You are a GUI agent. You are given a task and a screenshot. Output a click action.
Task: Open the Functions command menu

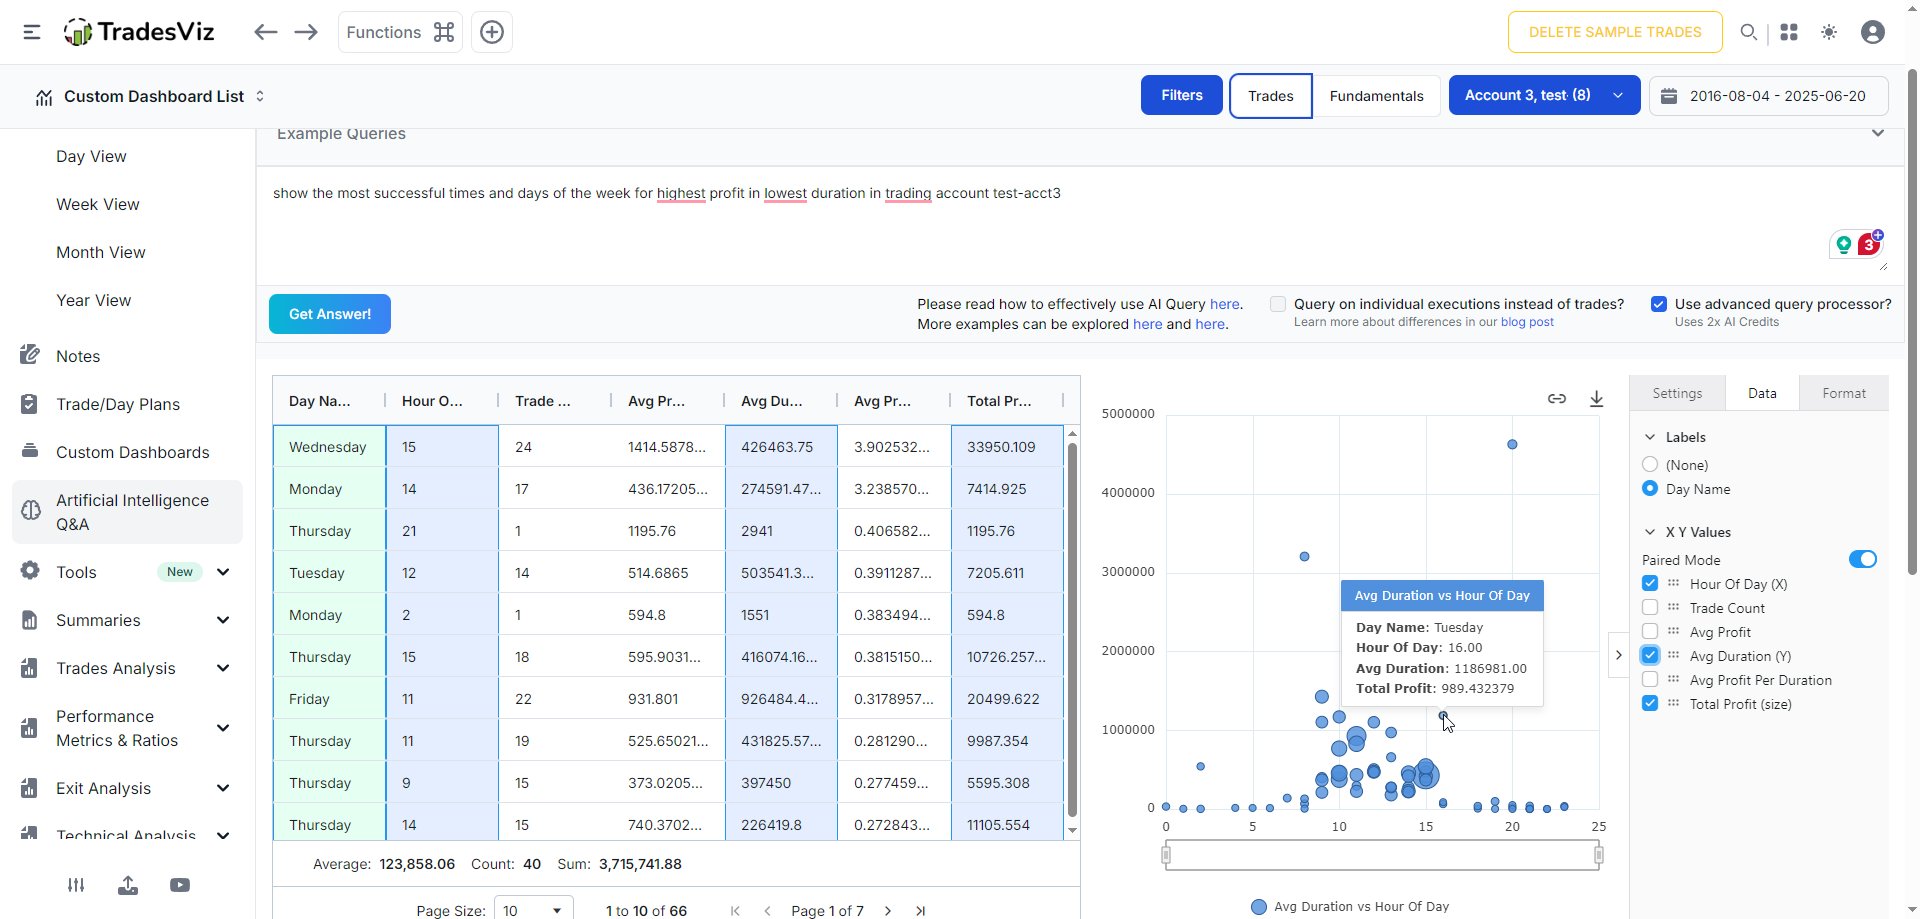(x=400, y=32)
